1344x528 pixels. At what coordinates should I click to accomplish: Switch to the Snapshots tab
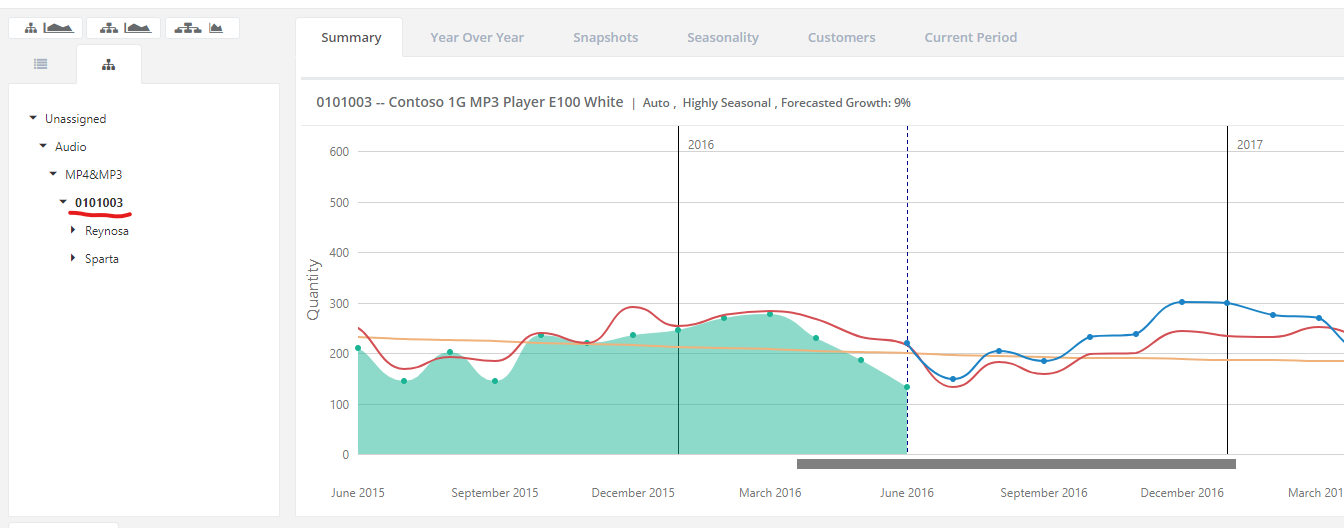pyautogui.click(x=605, y=38)
